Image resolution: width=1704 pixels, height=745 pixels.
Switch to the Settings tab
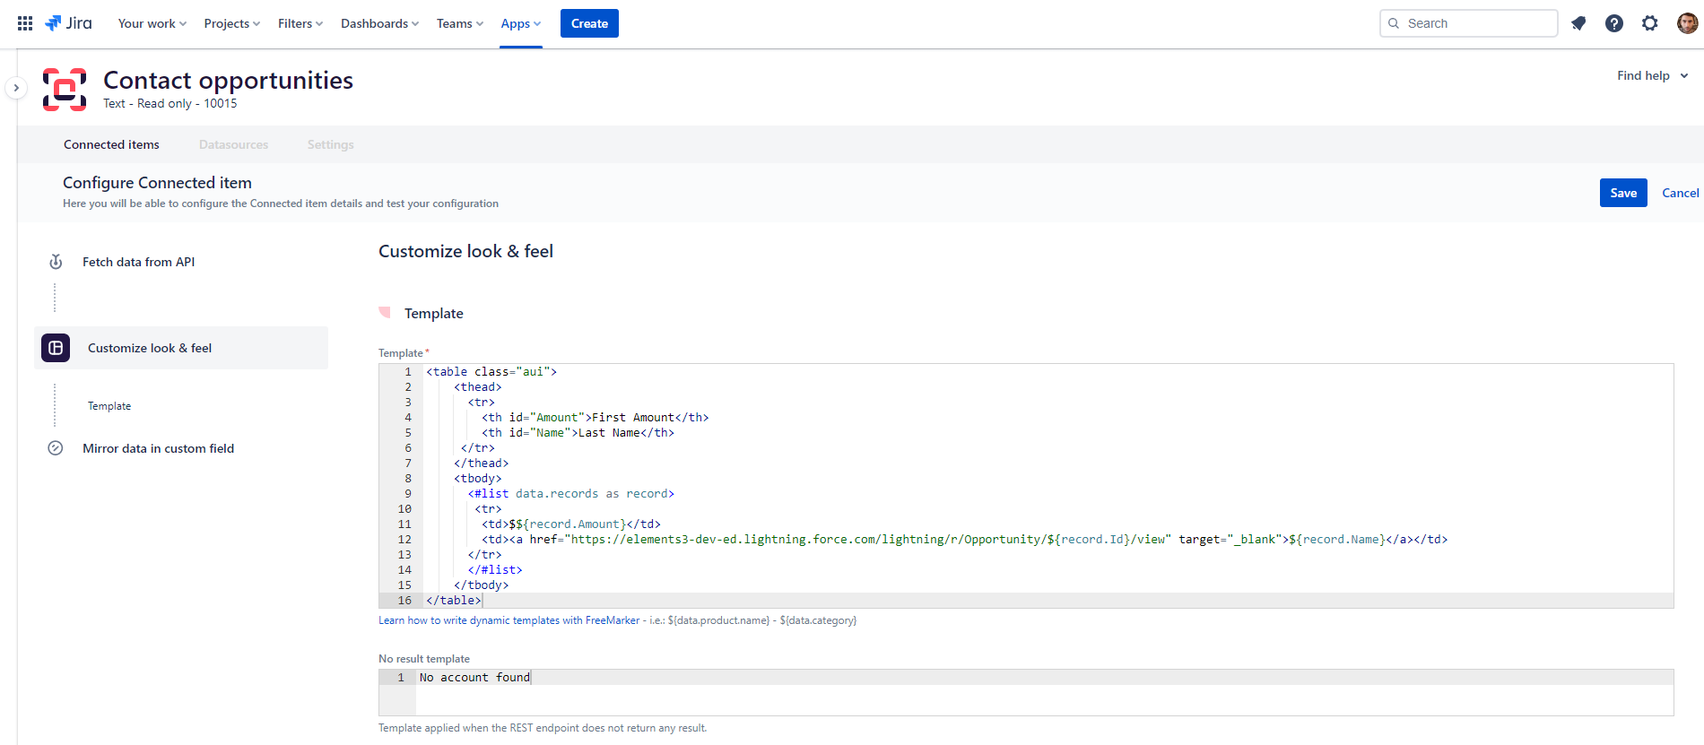330,145
